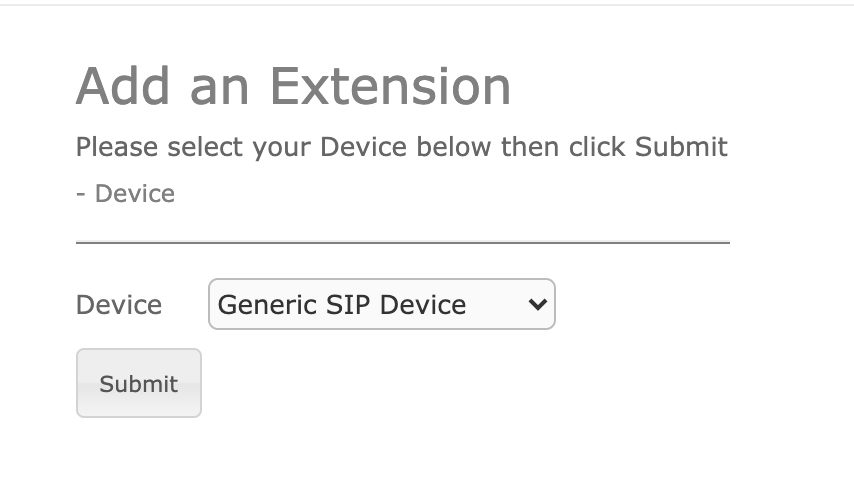The width and height of the screenshot is (854, 486).
Task: Click the word 'Extension' in the title
Action: [391, 86]
